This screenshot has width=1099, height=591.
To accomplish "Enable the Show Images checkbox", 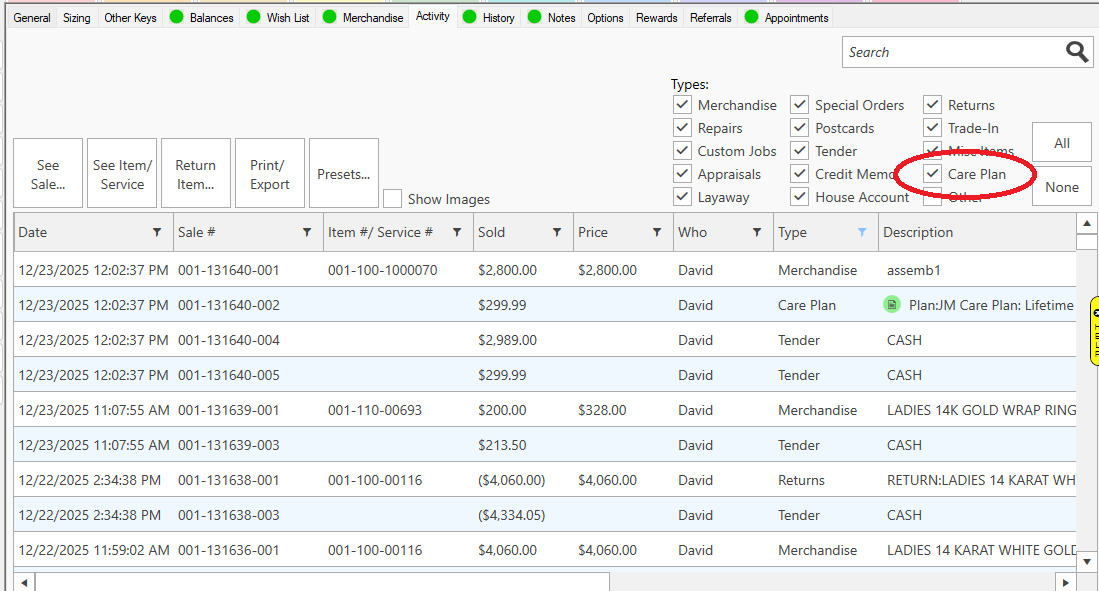I will click(393, 199).
